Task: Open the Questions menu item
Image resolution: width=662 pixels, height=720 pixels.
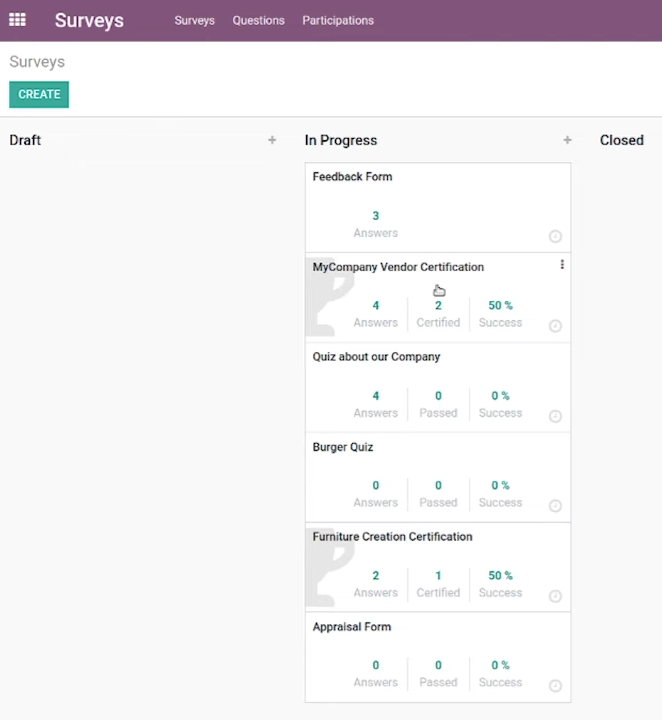Action: pyautogui.click(x=258, y=21)
